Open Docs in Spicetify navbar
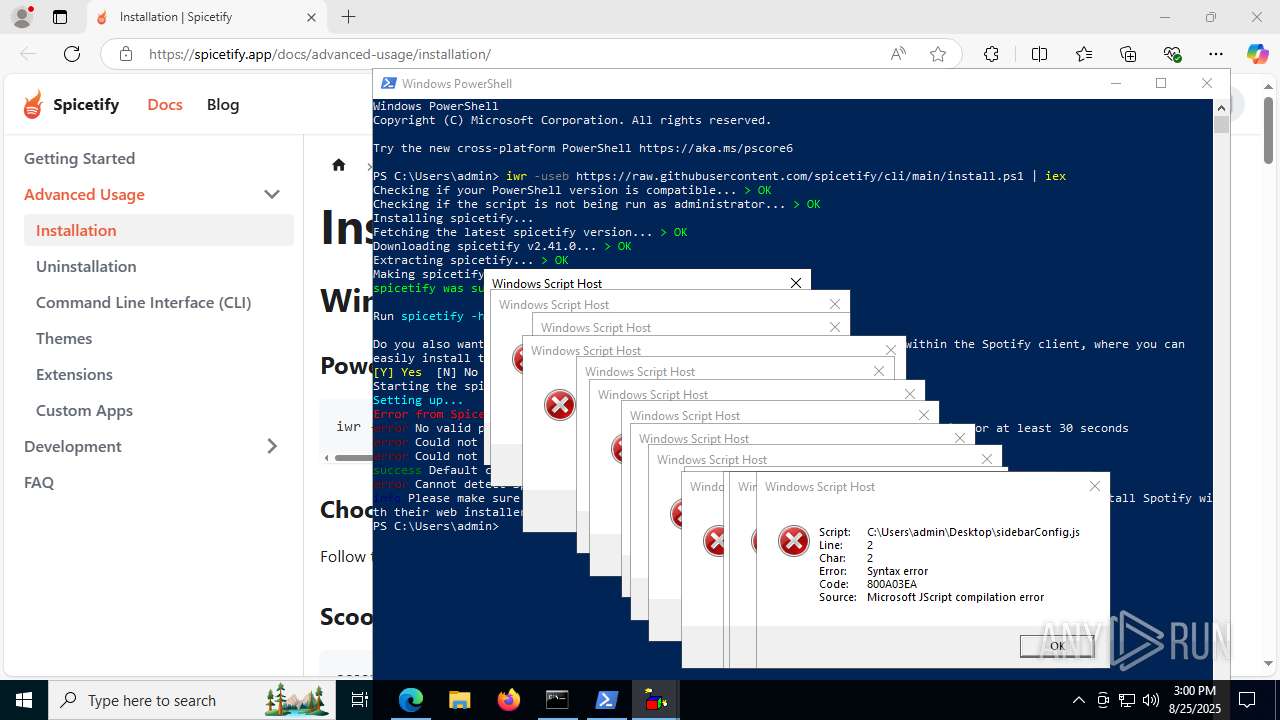This screenshot has height=720, width=1280. point(165,104)
